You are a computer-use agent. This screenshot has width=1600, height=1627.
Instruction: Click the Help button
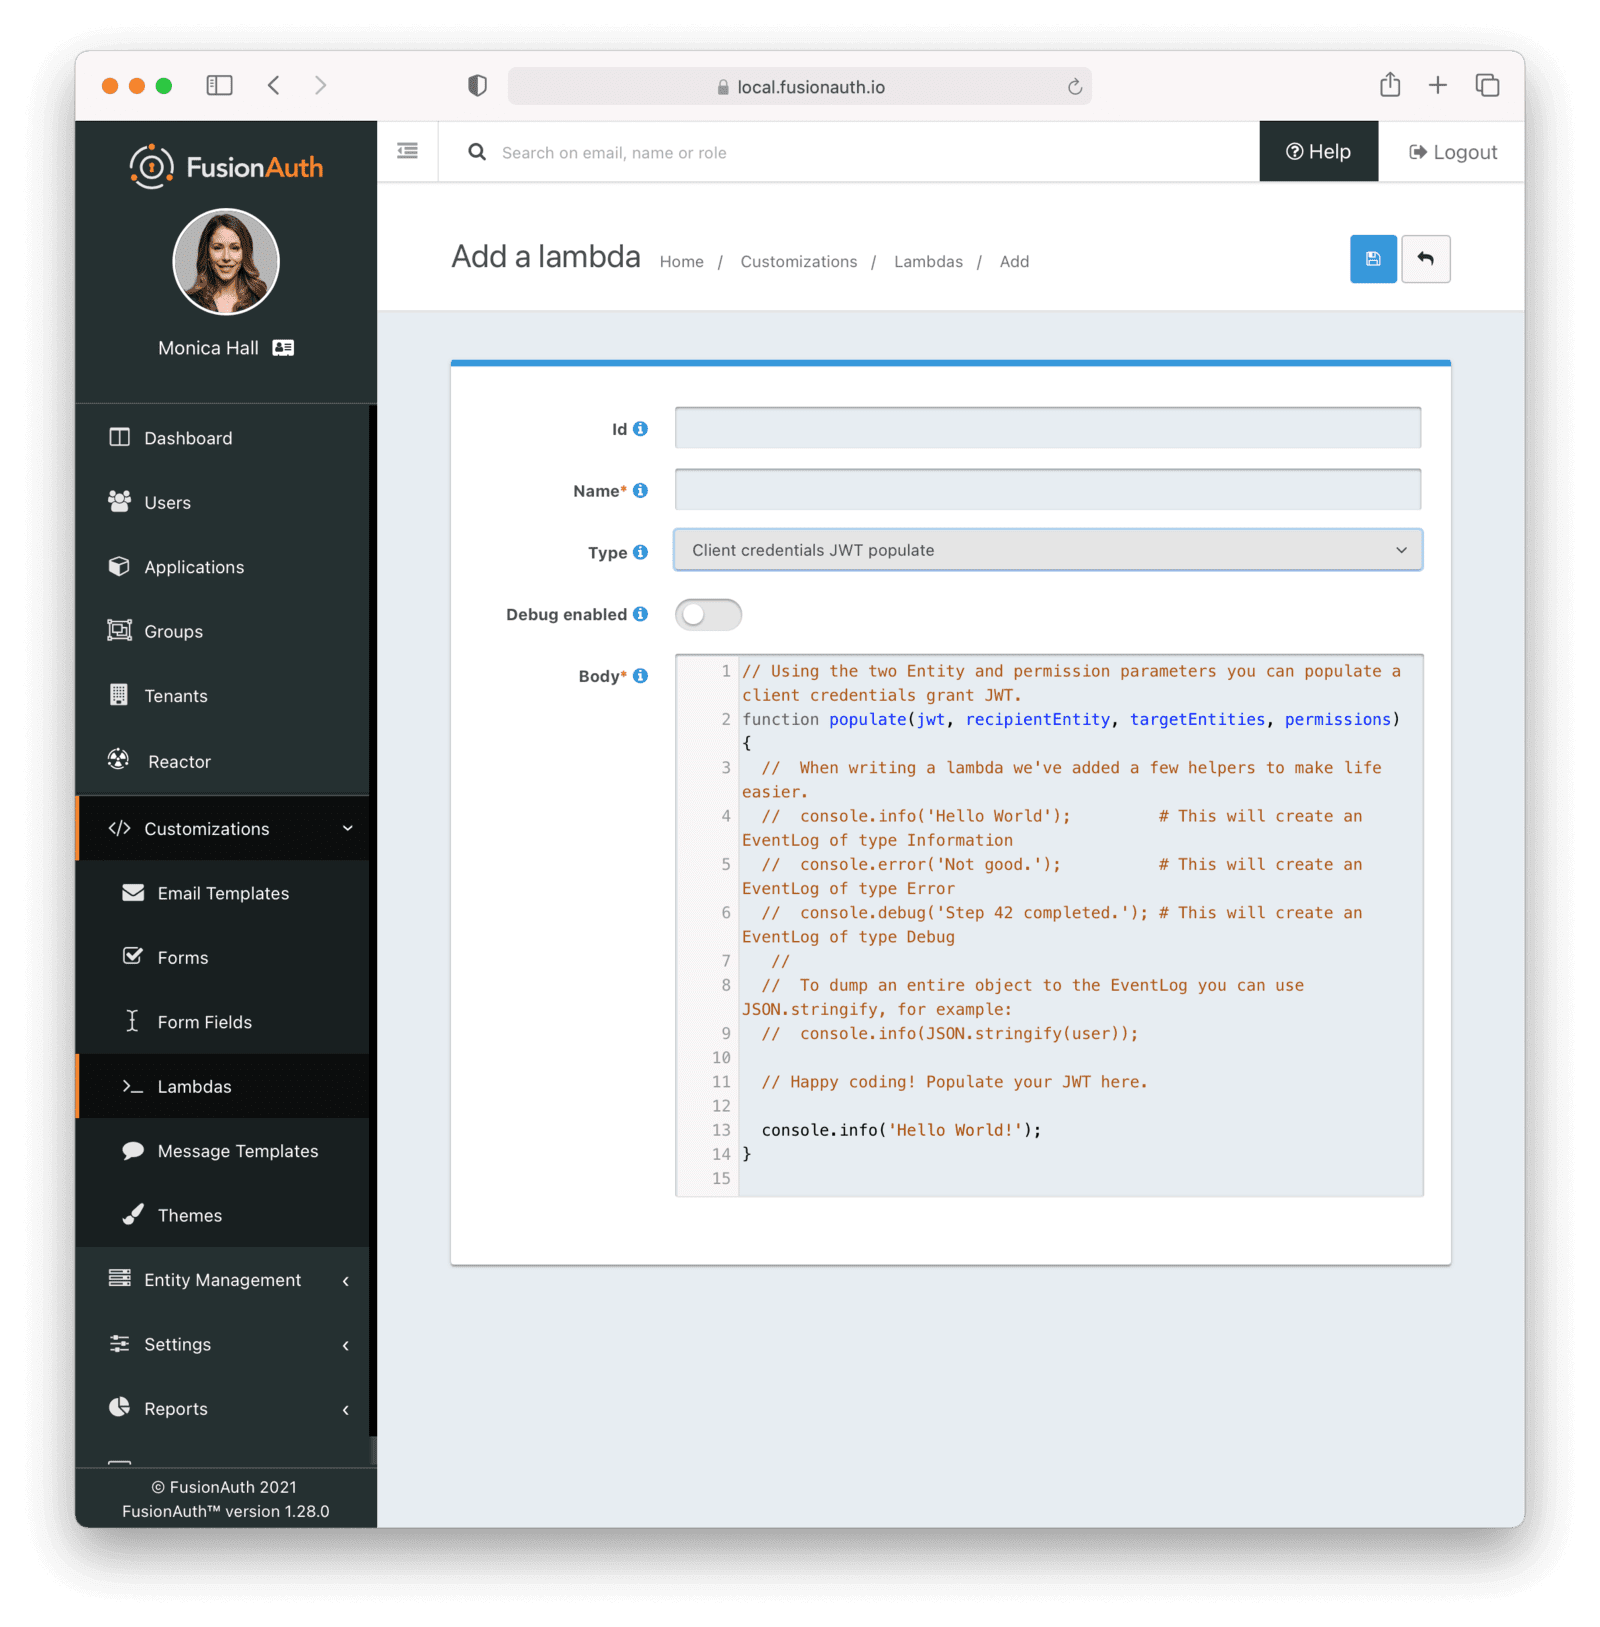(1318, 151)
